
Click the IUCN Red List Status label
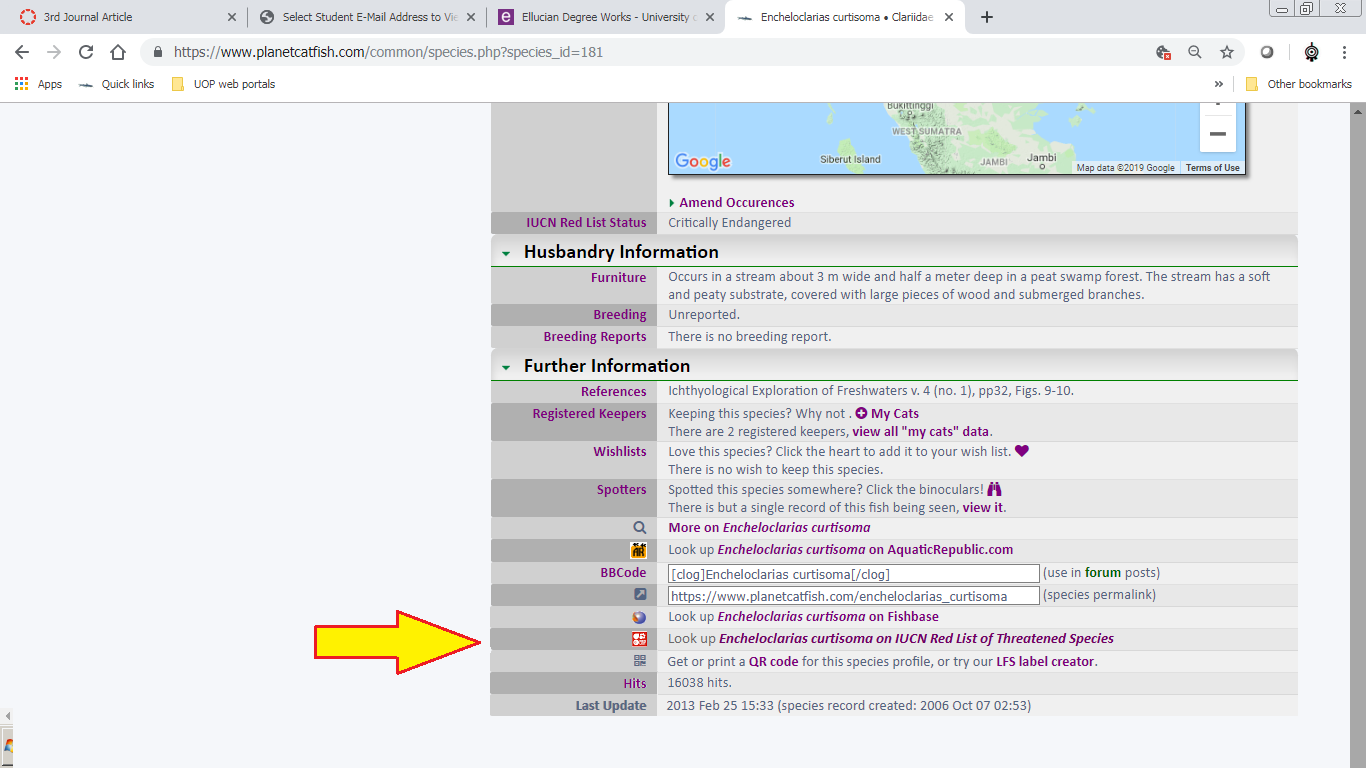click(x=586, y=223)
